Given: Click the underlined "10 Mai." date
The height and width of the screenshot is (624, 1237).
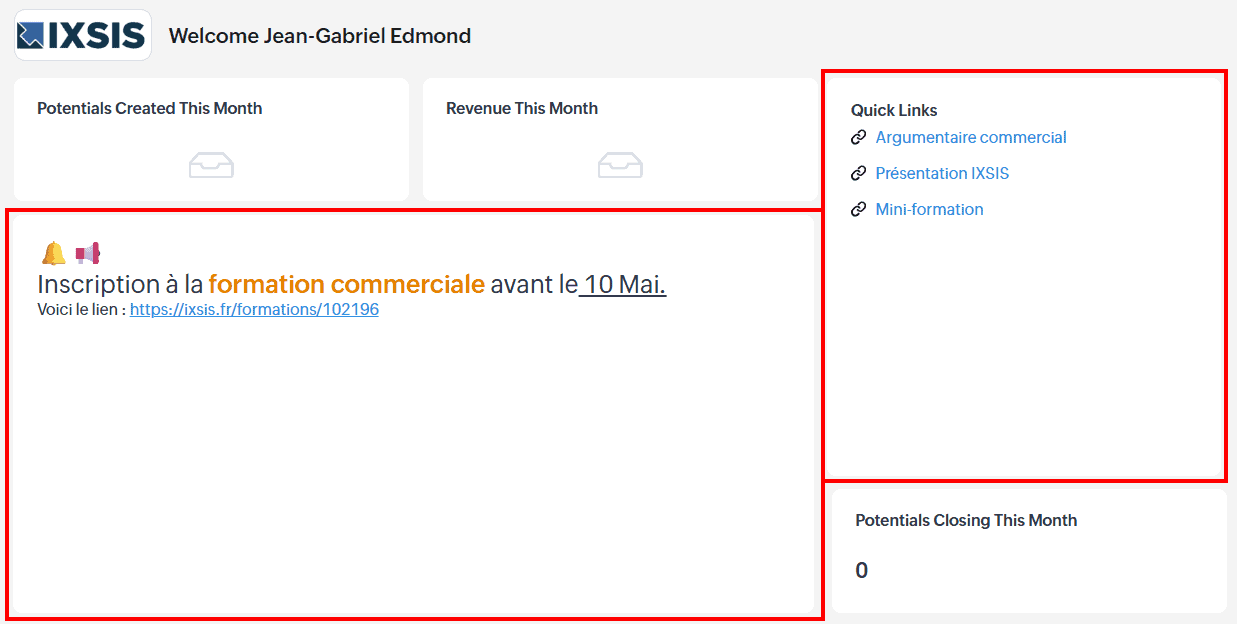Looking at the screenshot, I should pyautogui.click(x=624, y=285).
